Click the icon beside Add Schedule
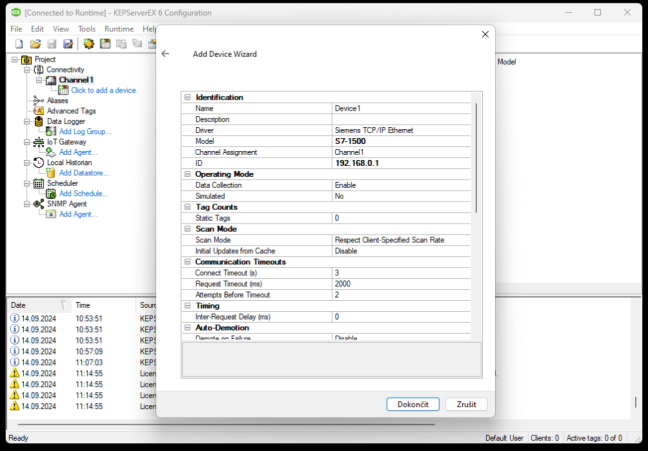Screen dimensions: 648x451 [51, 193]
